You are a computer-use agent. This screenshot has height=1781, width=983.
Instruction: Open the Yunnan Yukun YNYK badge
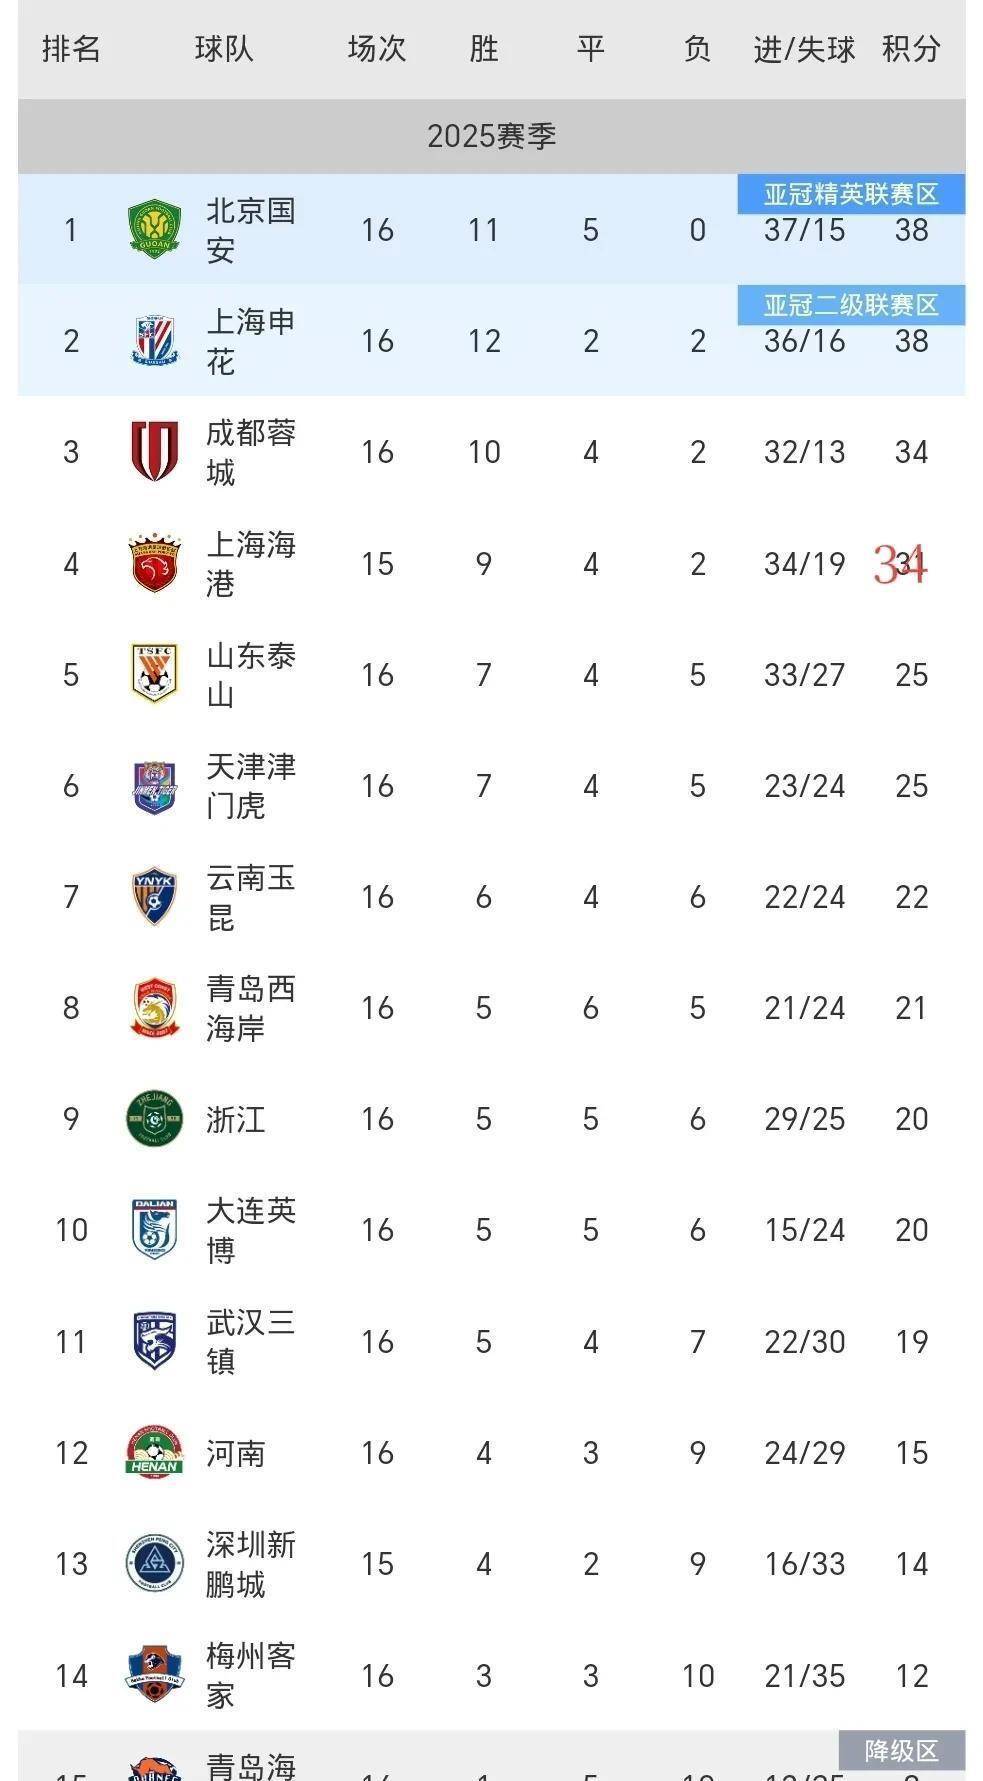pyautogui.click(x=154, y=896)
